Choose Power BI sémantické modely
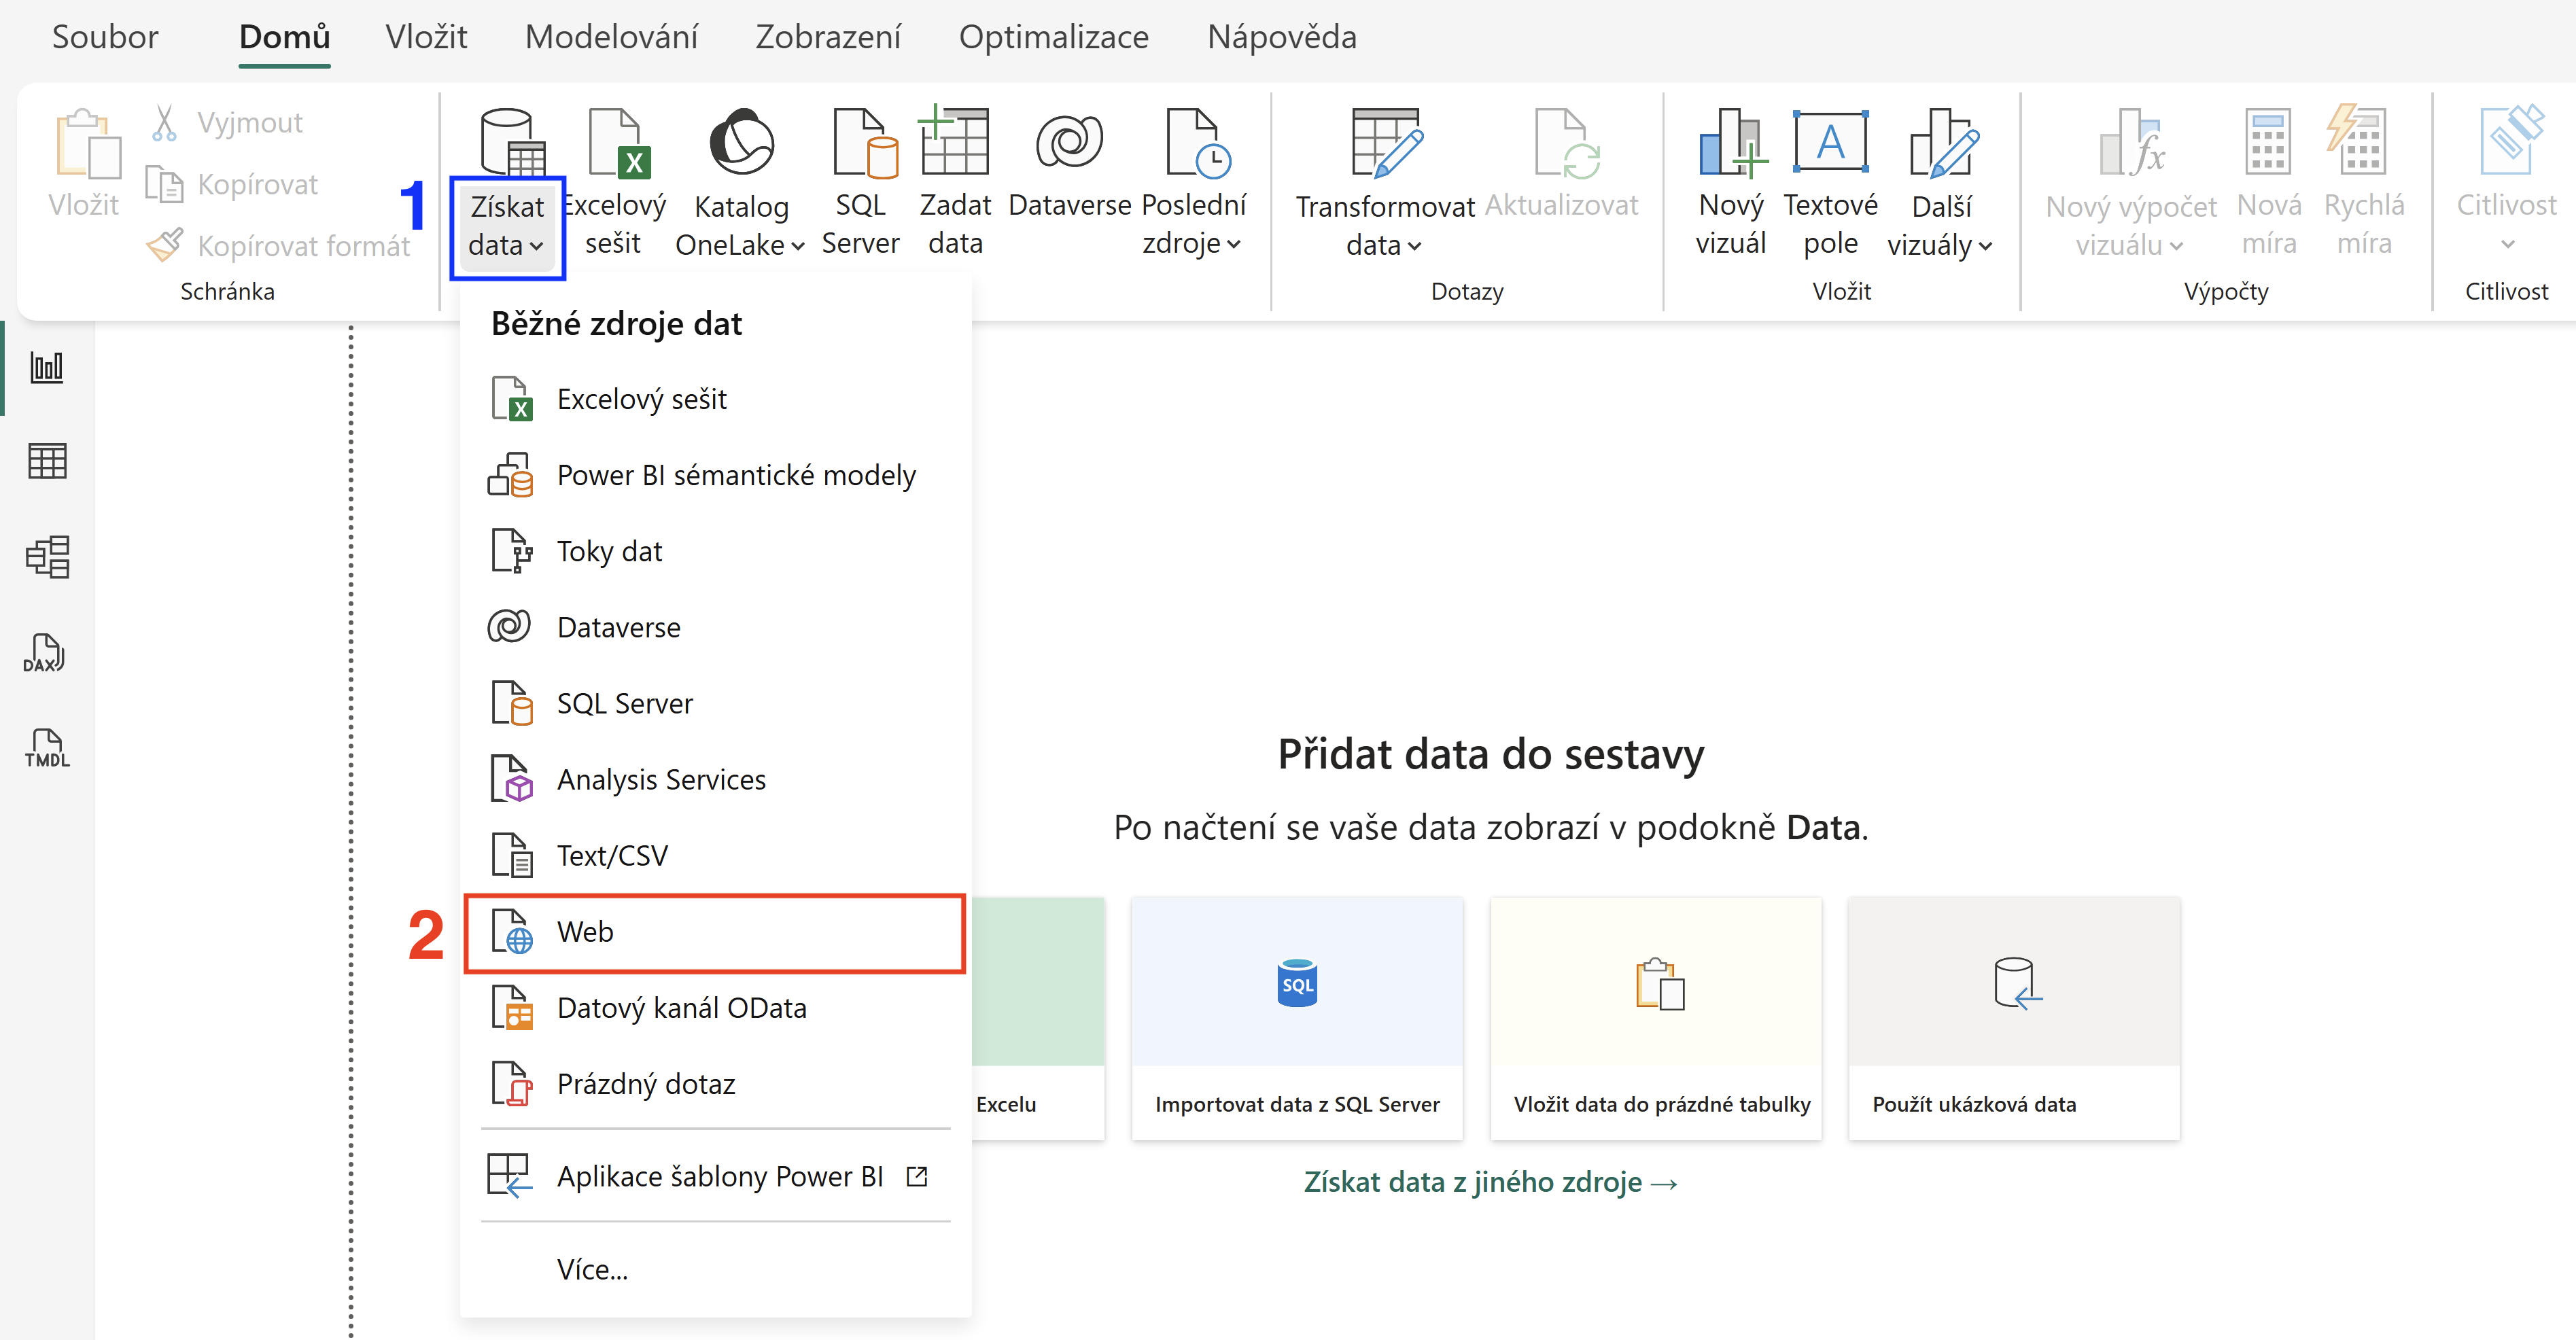 tap(716, 475)
